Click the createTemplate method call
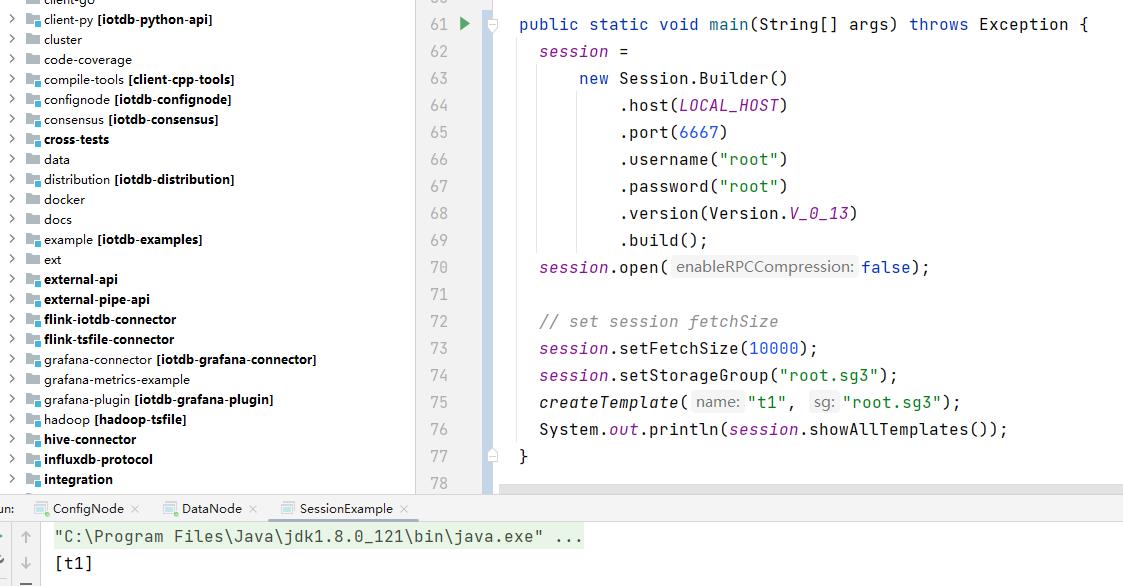Image resolution: width=1123 pixels, height=586 pixels. 608,402
